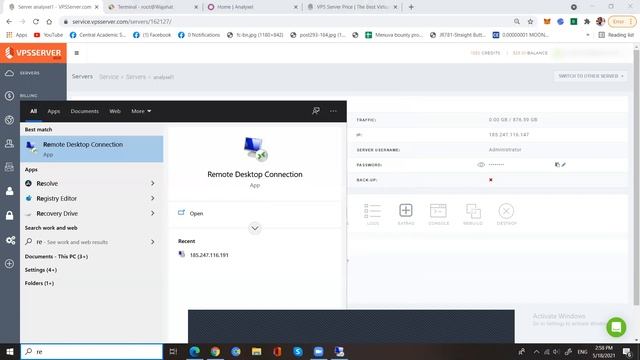Click the plus circle icon in sidebar
640x360 pixels.
click(x=9, y=264)
